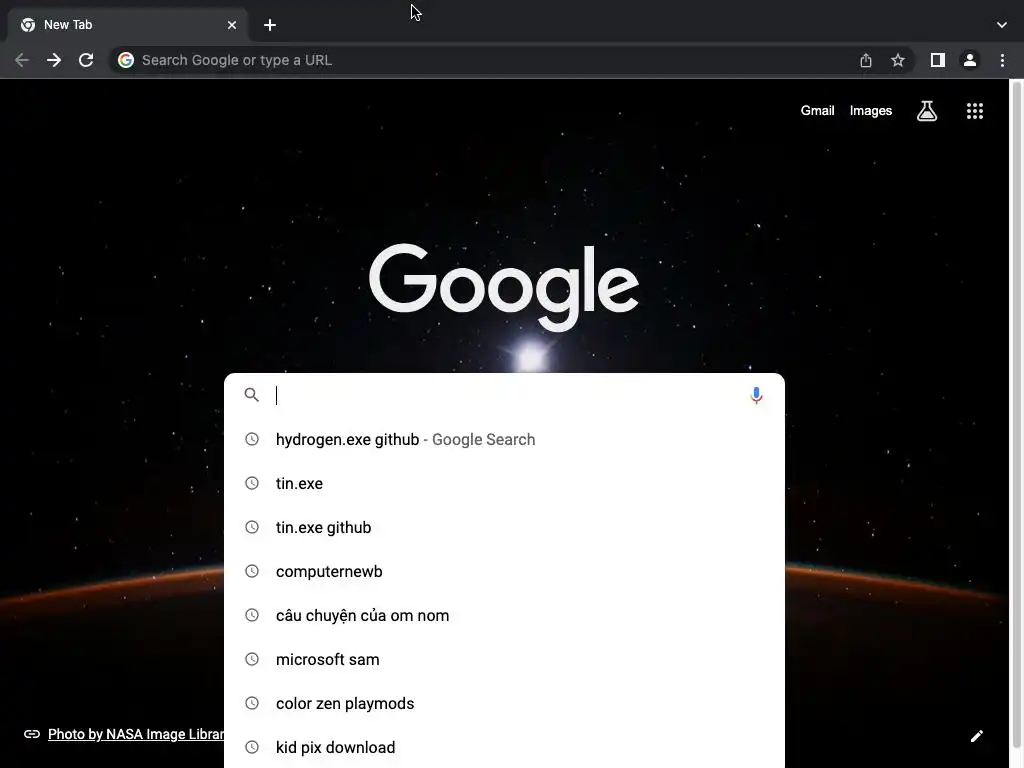Open the side panel
Viewport: 1024px width, 768px height.
coord(938,60)
